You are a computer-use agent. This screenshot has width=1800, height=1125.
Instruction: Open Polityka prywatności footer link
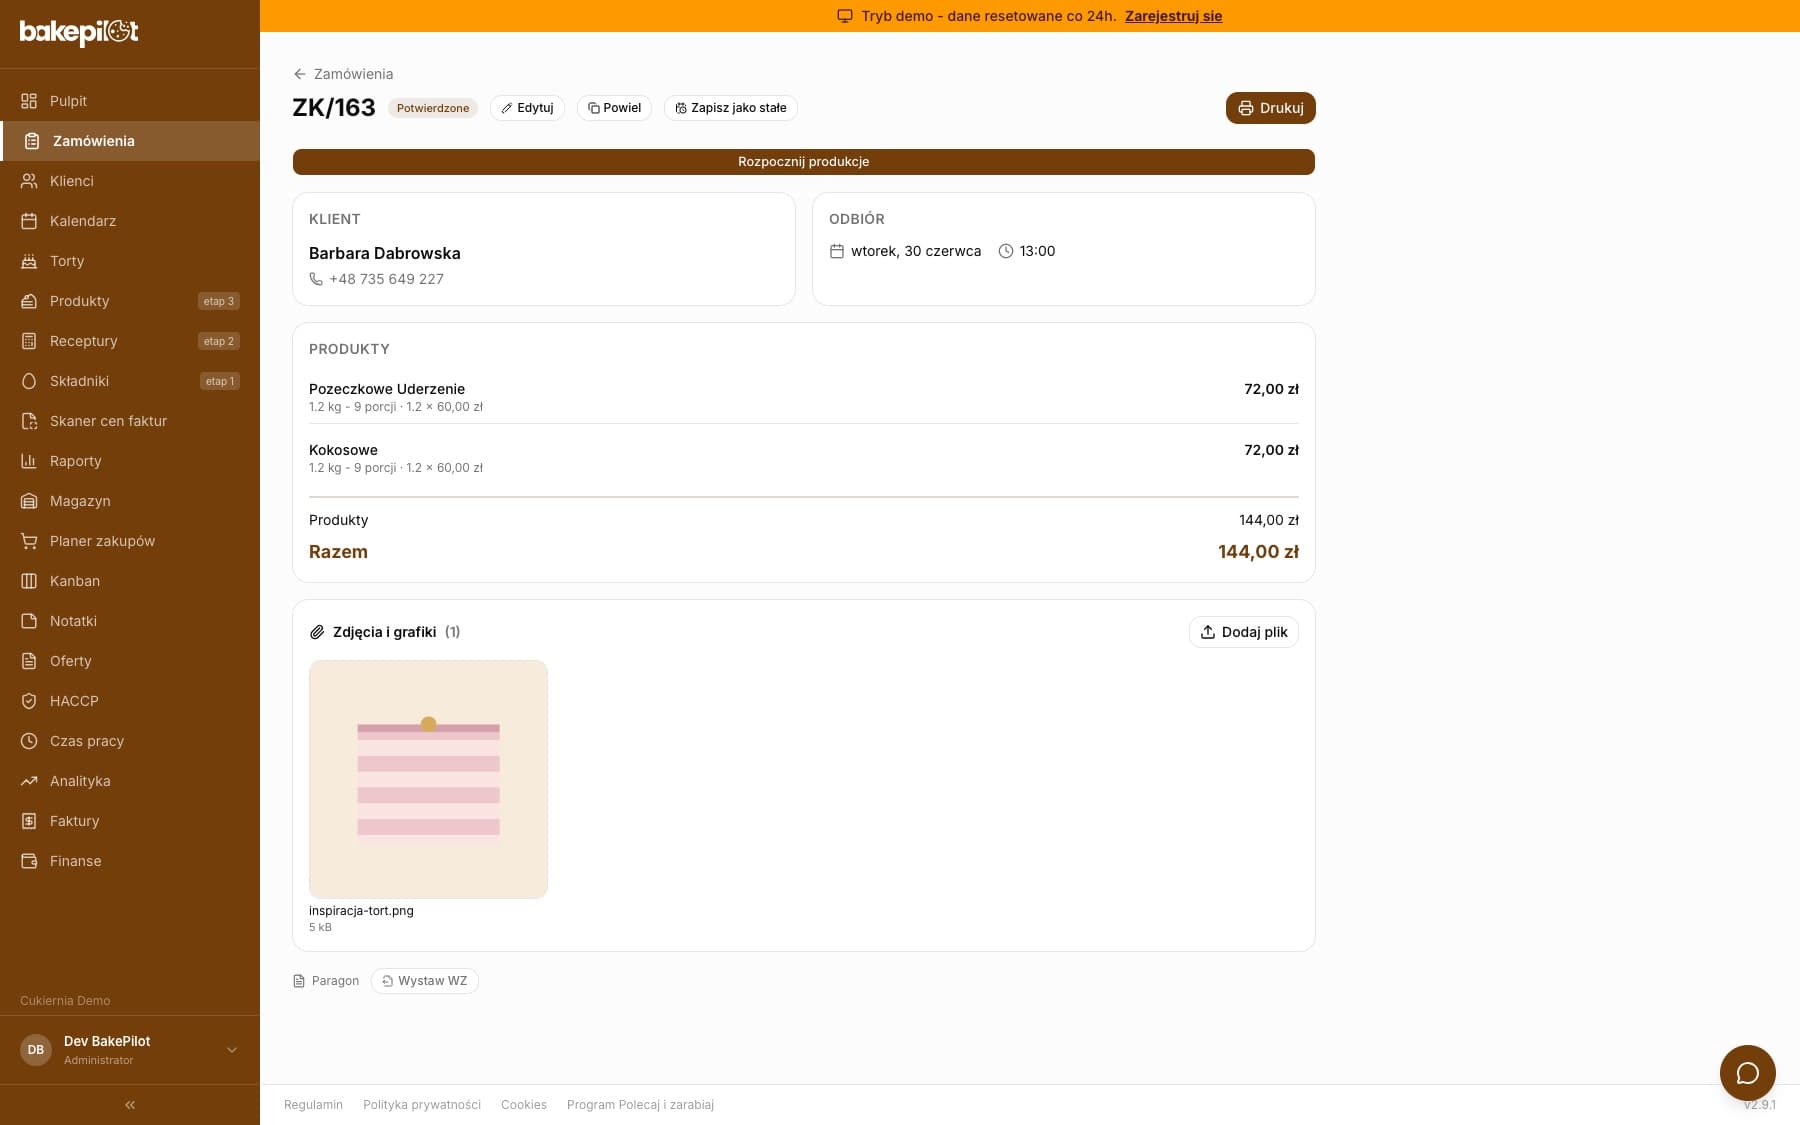point(422,1105)
